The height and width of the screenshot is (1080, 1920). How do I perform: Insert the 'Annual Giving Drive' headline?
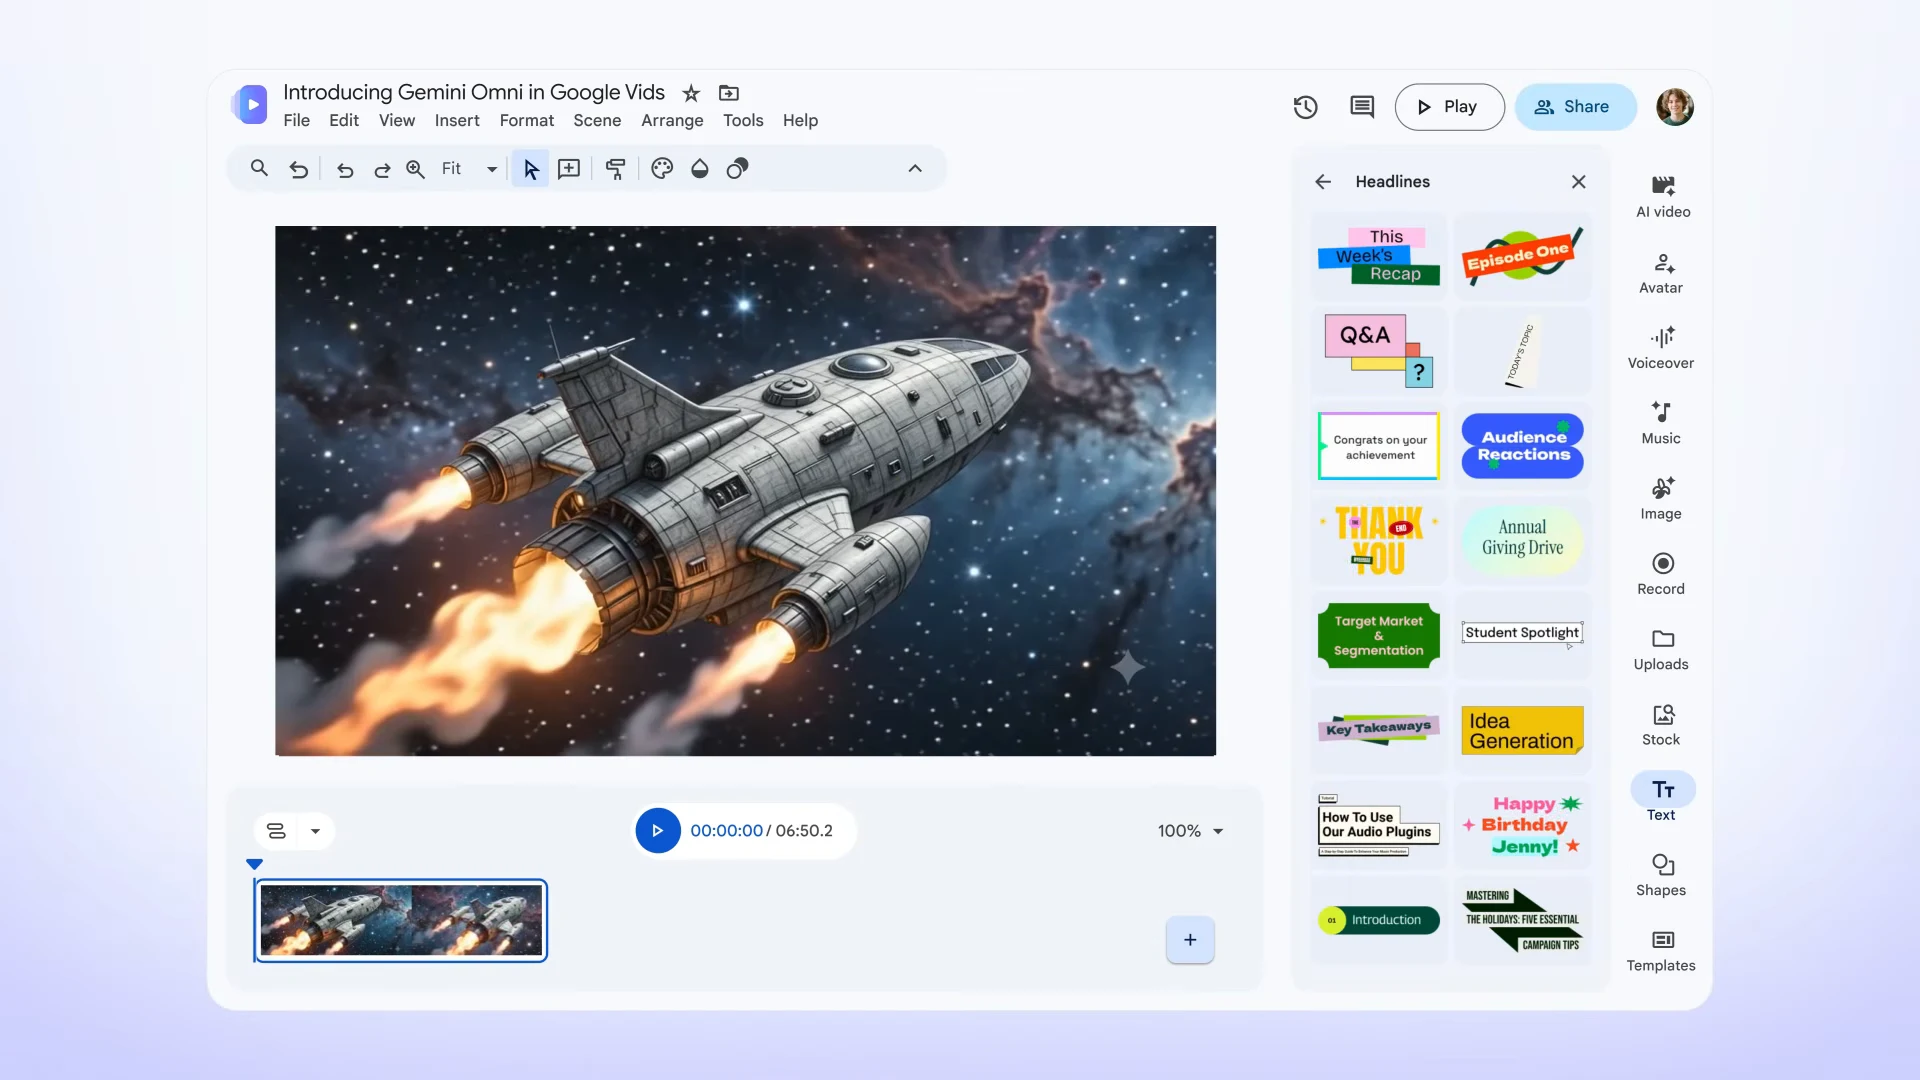pyautogui.click(x=1522, y=540)
